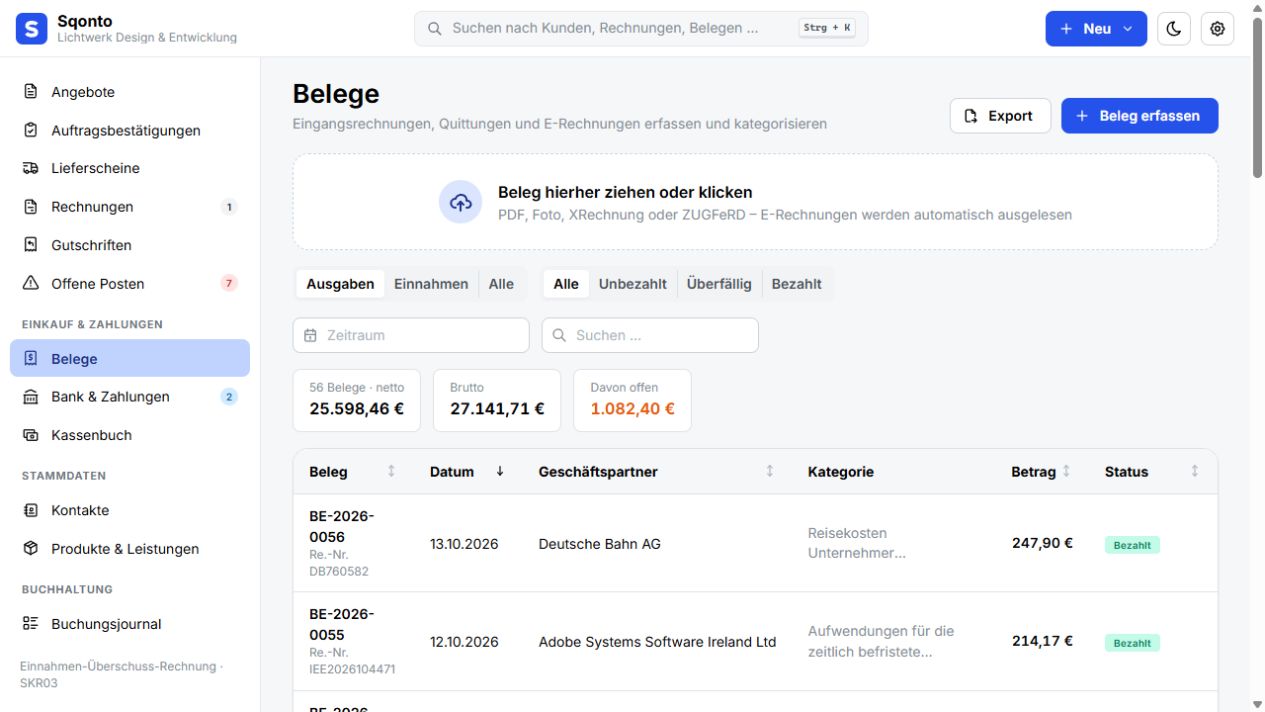Image resolution: width=1265 pixels, height=712 pixels.
Task: Open Bank & Zahlungen page
Action: 130,397
